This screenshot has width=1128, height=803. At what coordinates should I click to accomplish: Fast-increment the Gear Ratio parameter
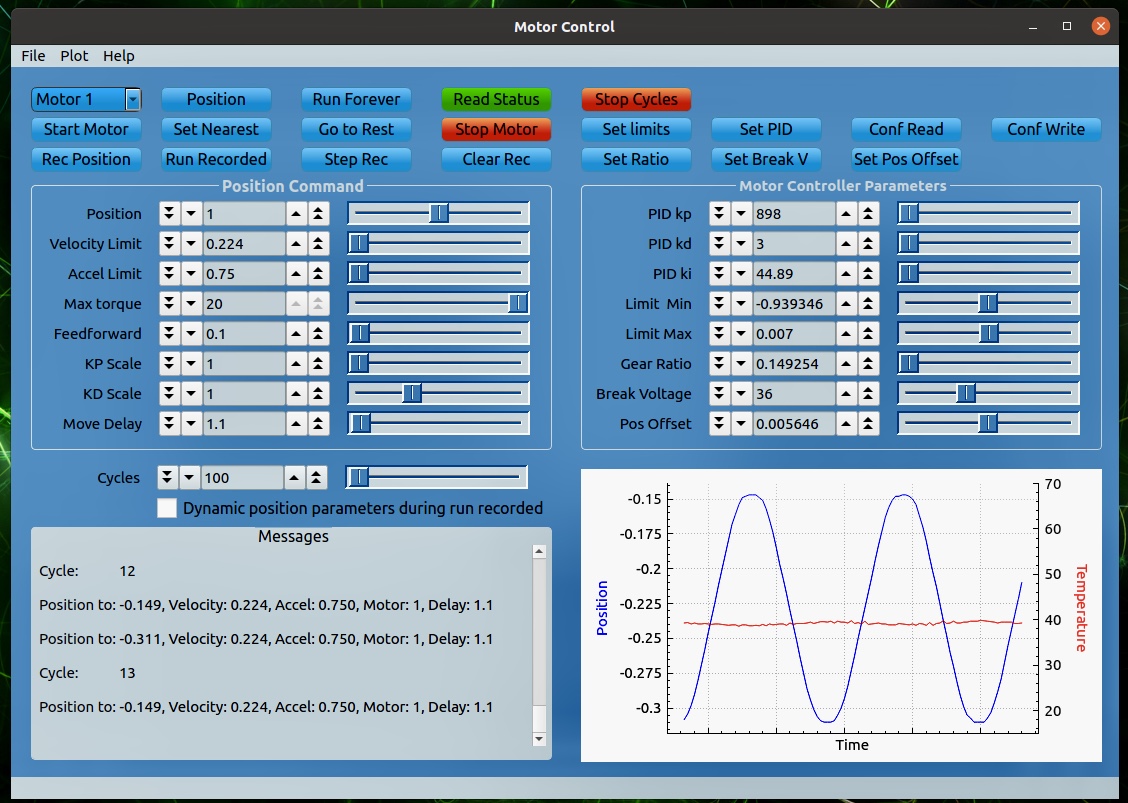click(868, 363)
